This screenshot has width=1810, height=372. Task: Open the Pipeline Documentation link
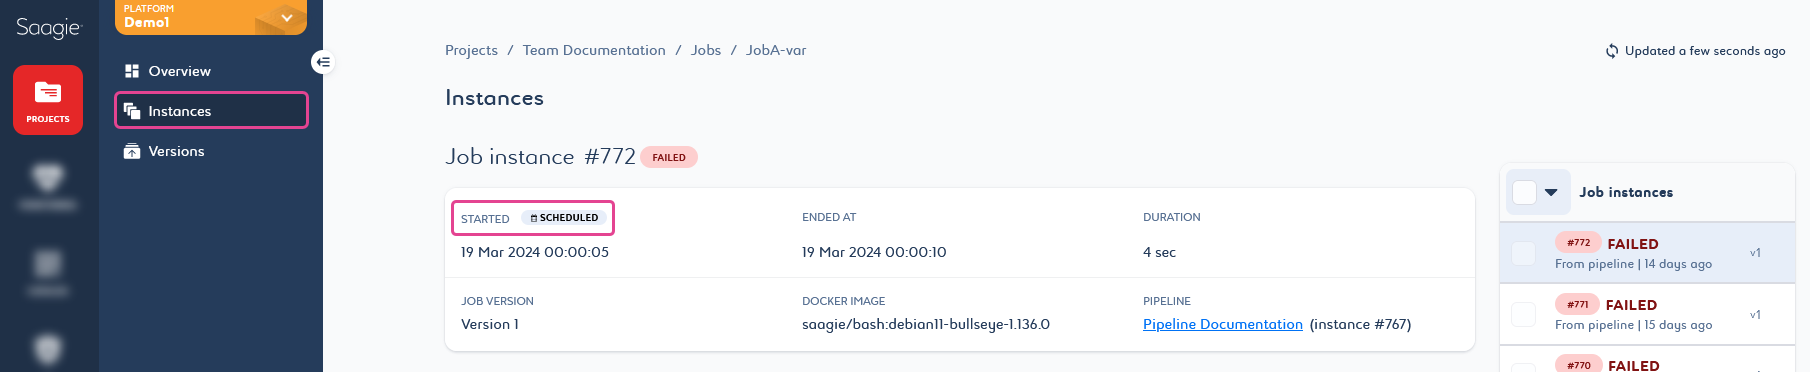coord(1222,324)
